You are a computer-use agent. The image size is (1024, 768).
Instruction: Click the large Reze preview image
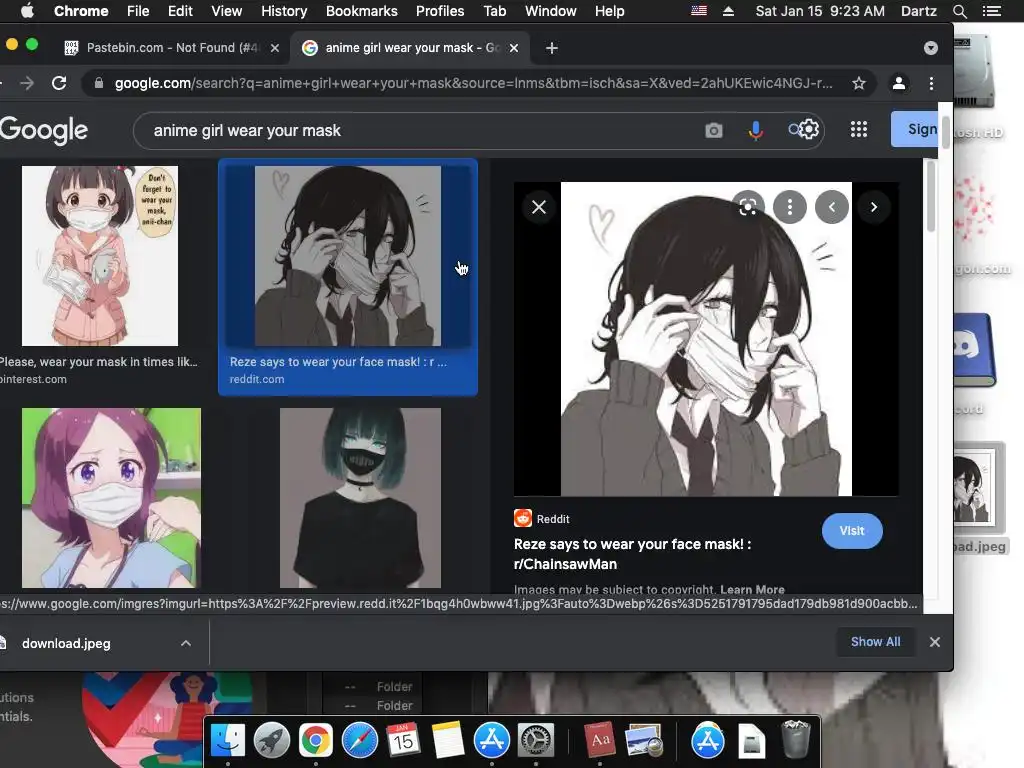[x=706, y=339]
